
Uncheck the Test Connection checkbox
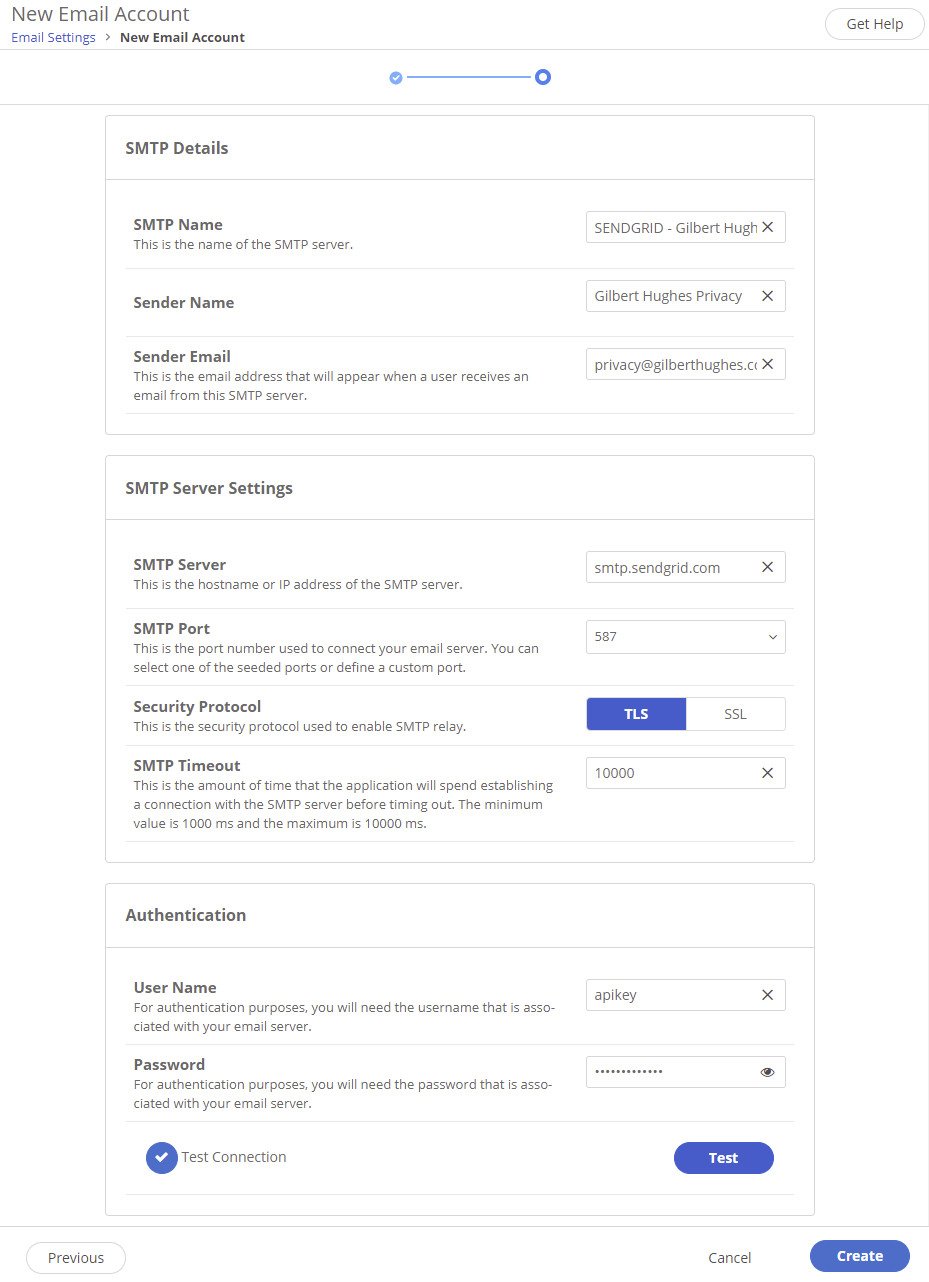tap(161, 1157)
